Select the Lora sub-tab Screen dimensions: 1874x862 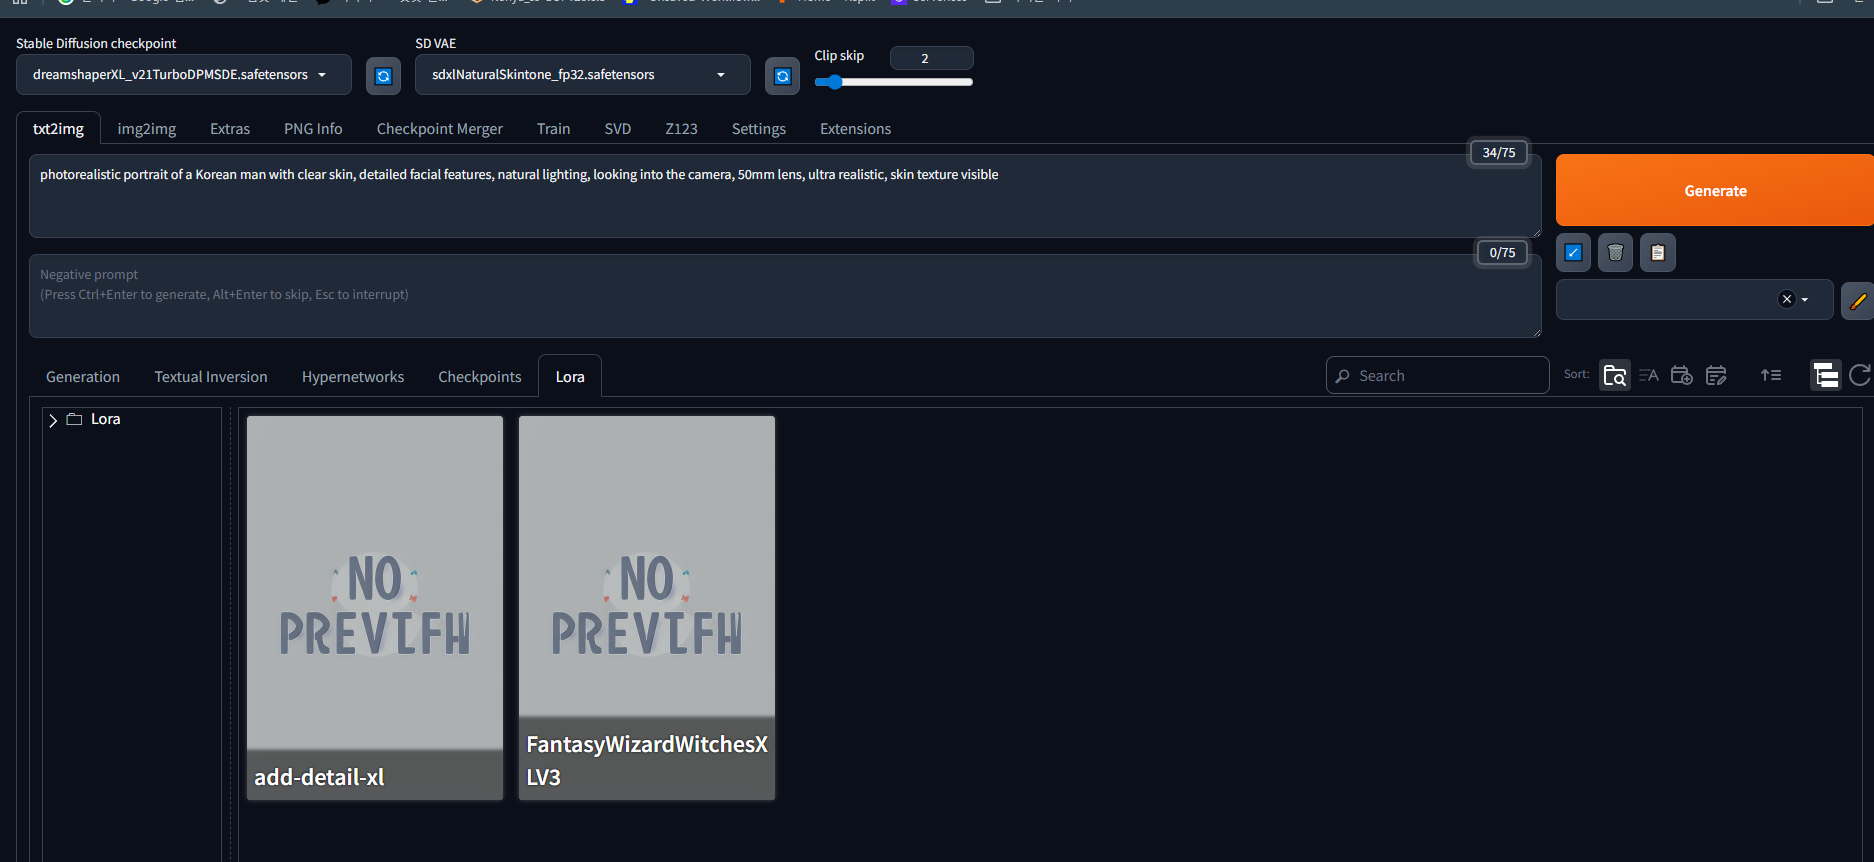570,377
